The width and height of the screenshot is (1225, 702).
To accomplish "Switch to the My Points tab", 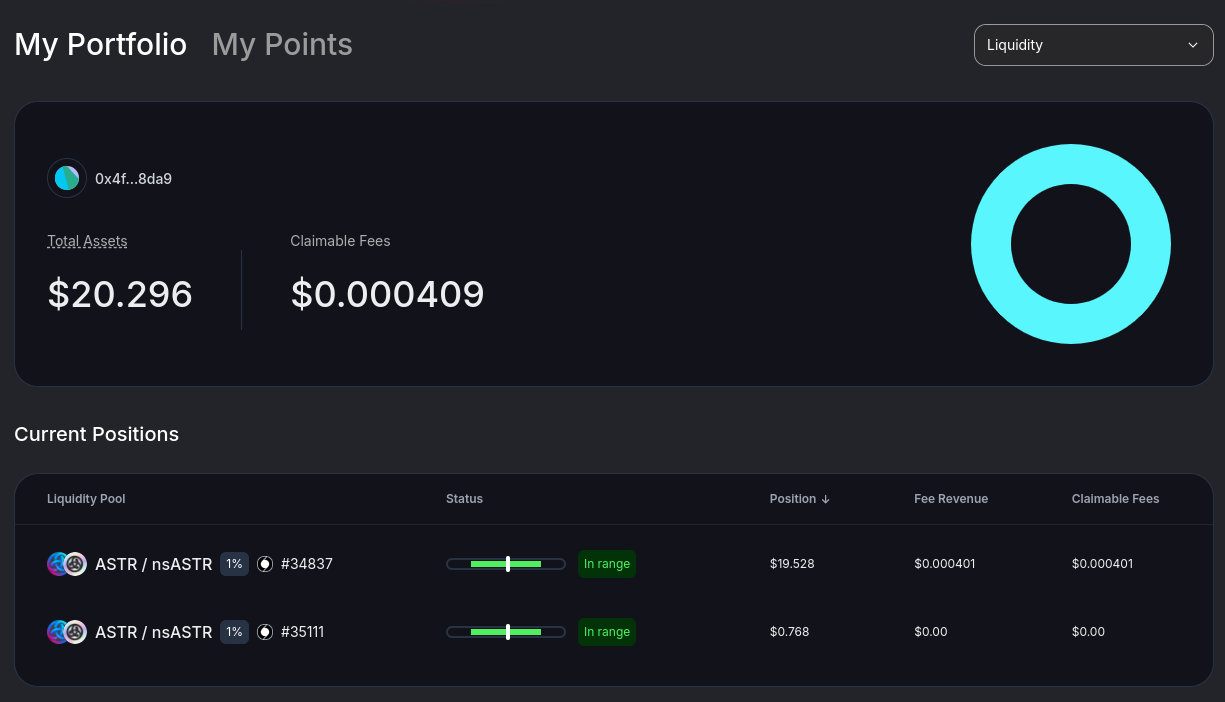I will coord(282,45).
